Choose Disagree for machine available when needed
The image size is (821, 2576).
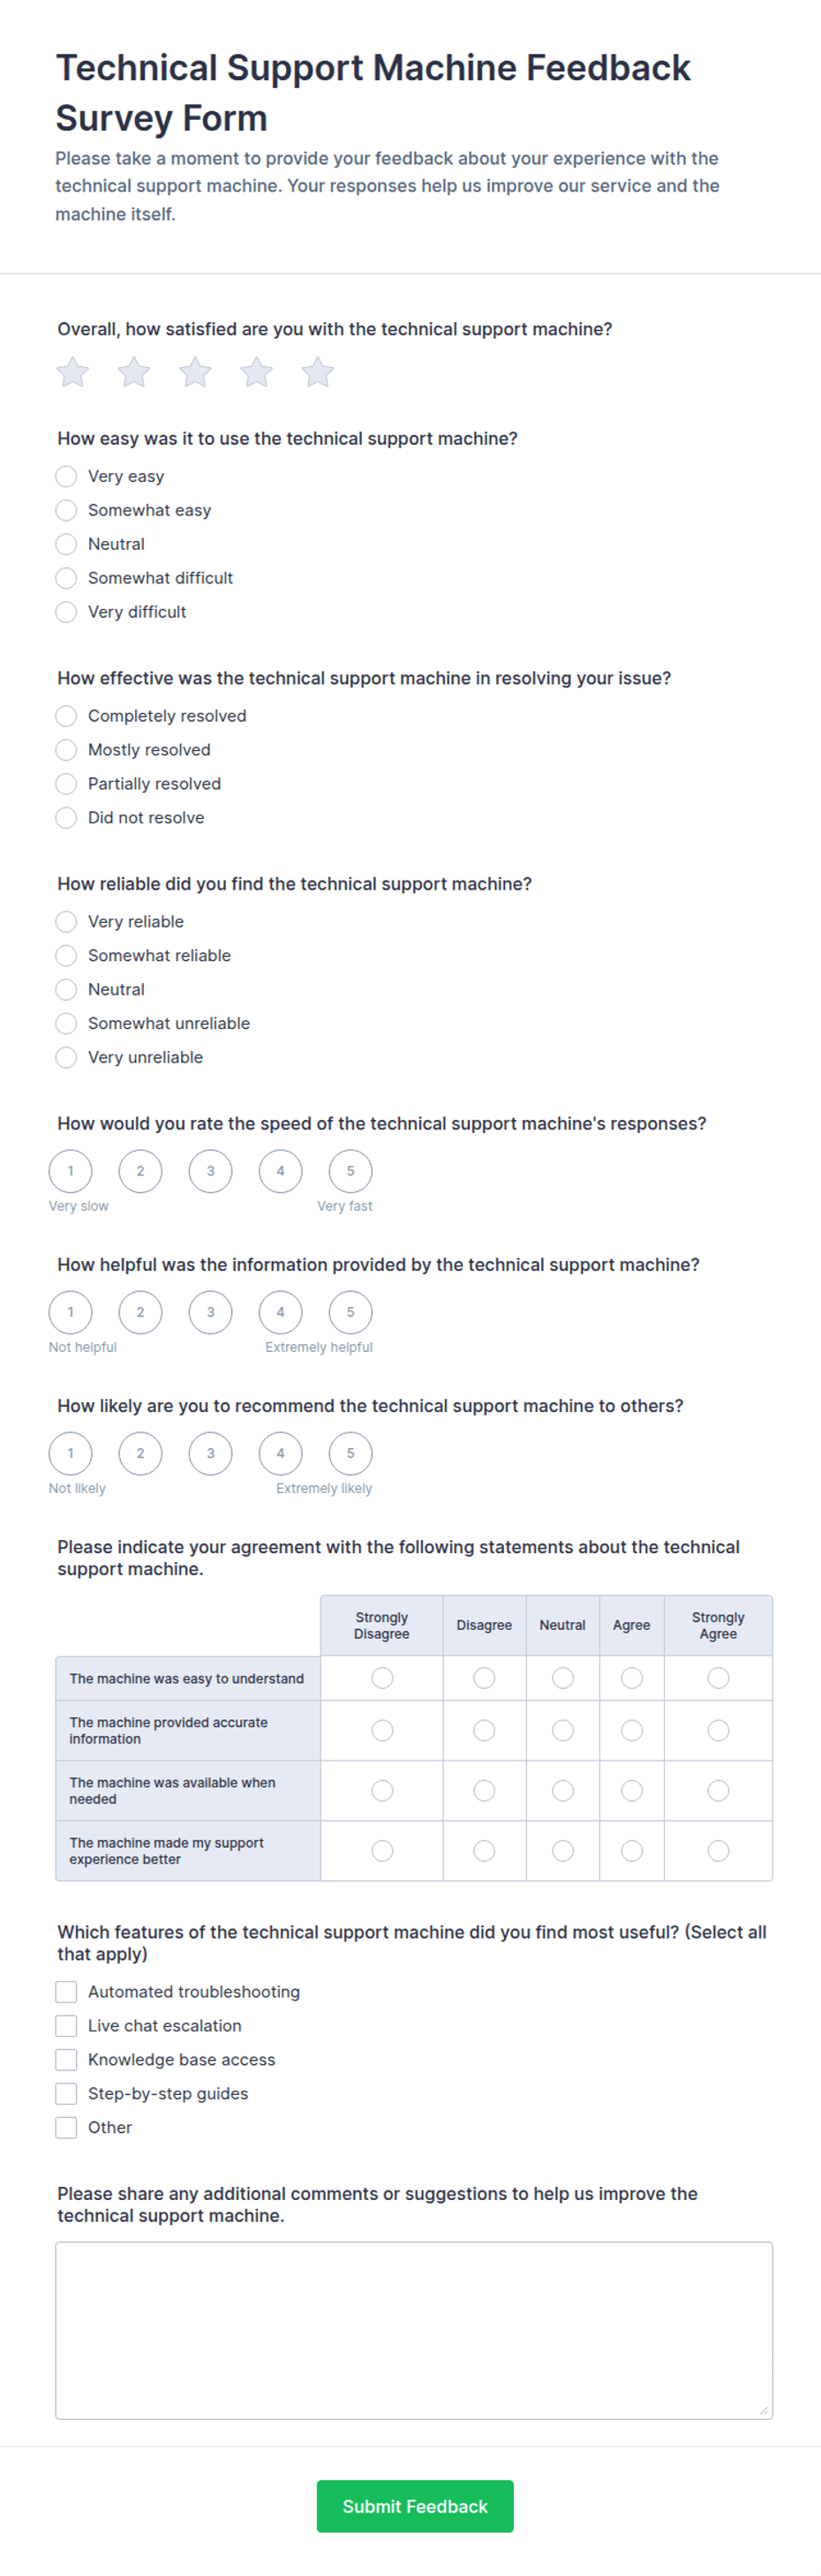(x=484, y=1790)
